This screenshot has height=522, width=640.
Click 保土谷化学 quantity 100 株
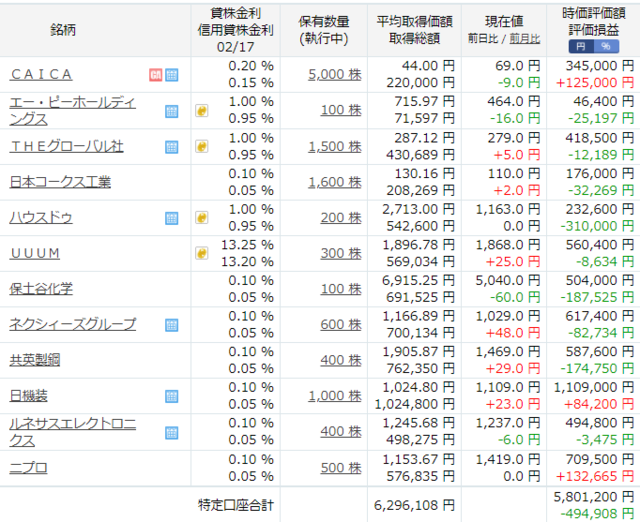point(341,289)
